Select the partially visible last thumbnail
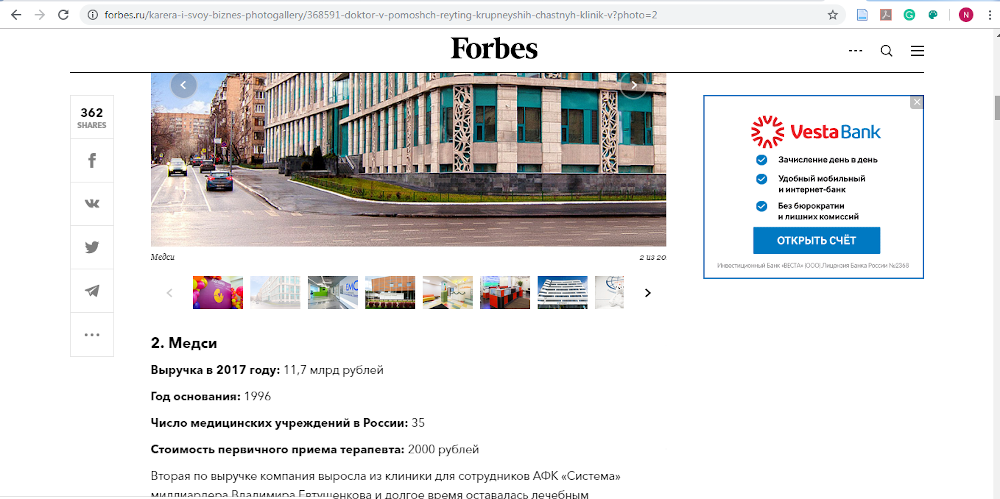Viewport: 1000px width, 499px height. [609, 292]
